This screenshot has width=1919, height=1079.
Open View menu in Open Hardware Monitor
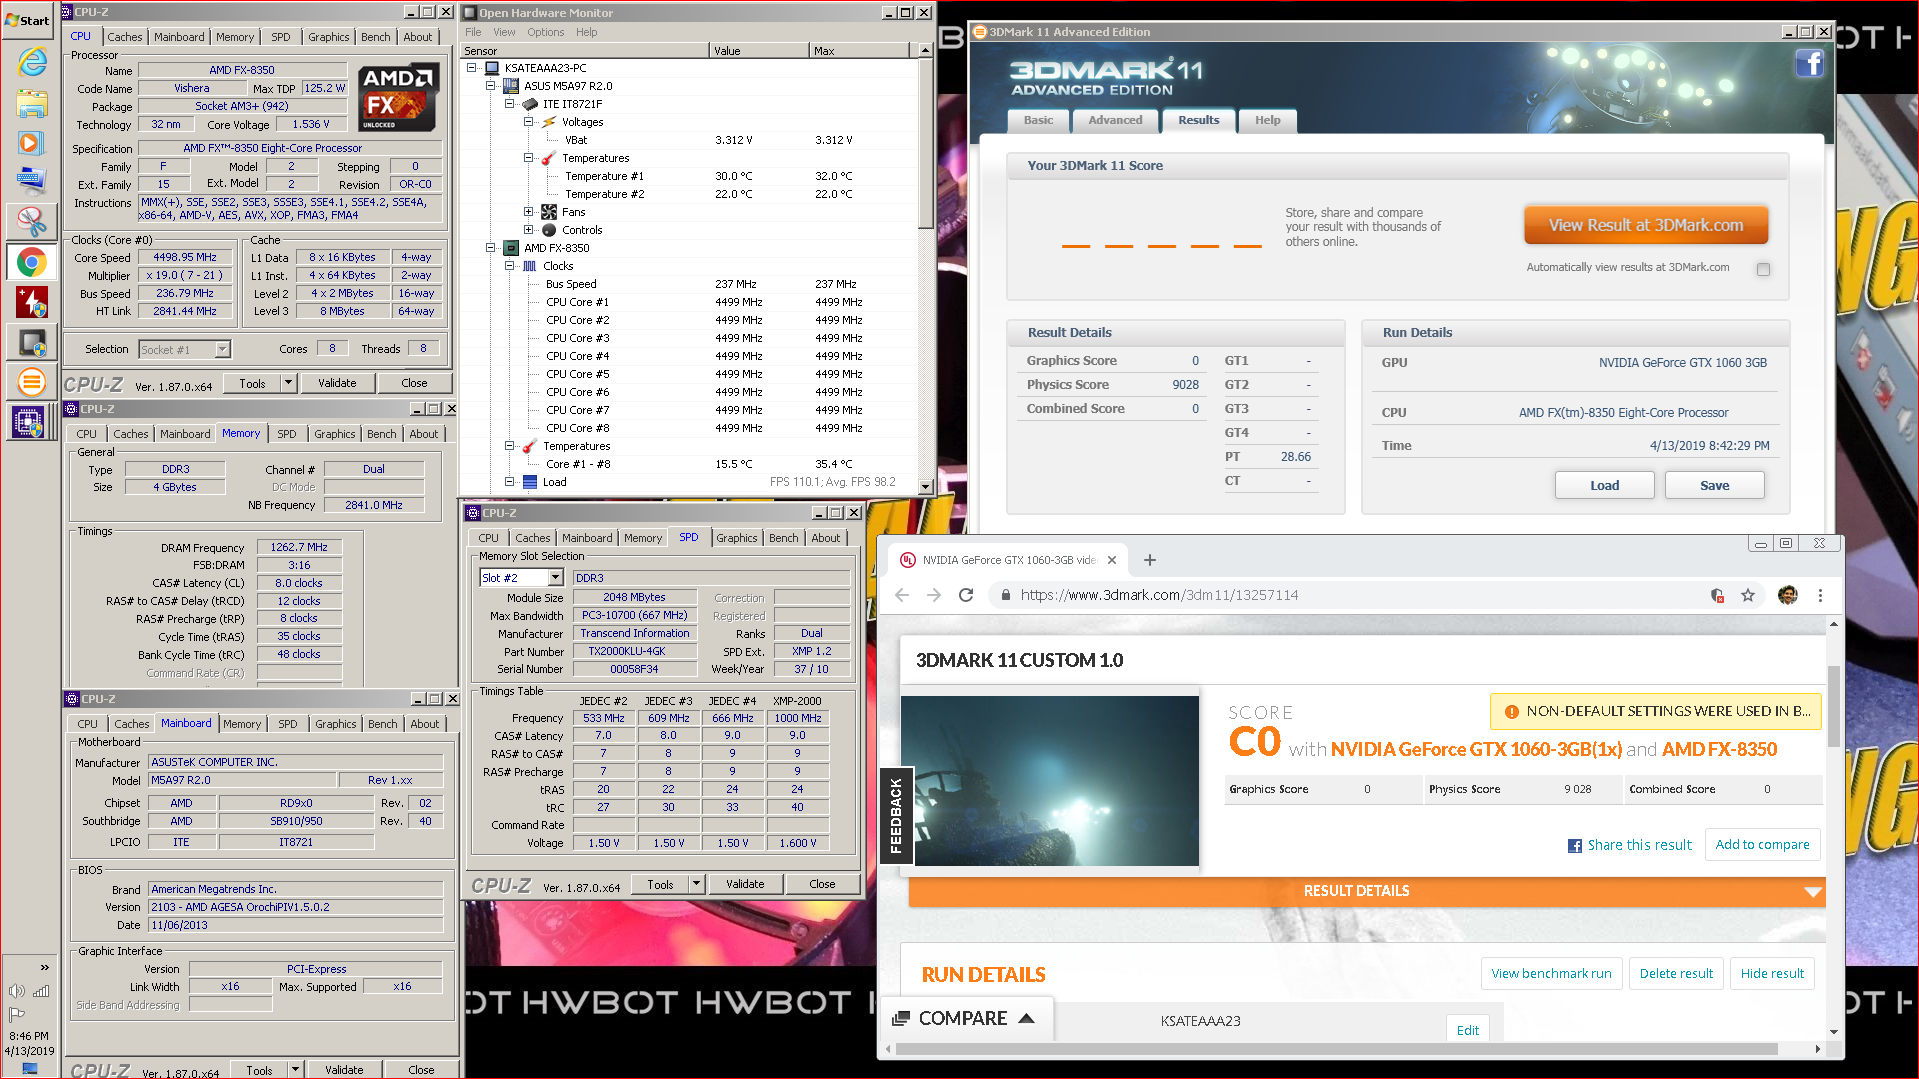(x=504, y=32)
